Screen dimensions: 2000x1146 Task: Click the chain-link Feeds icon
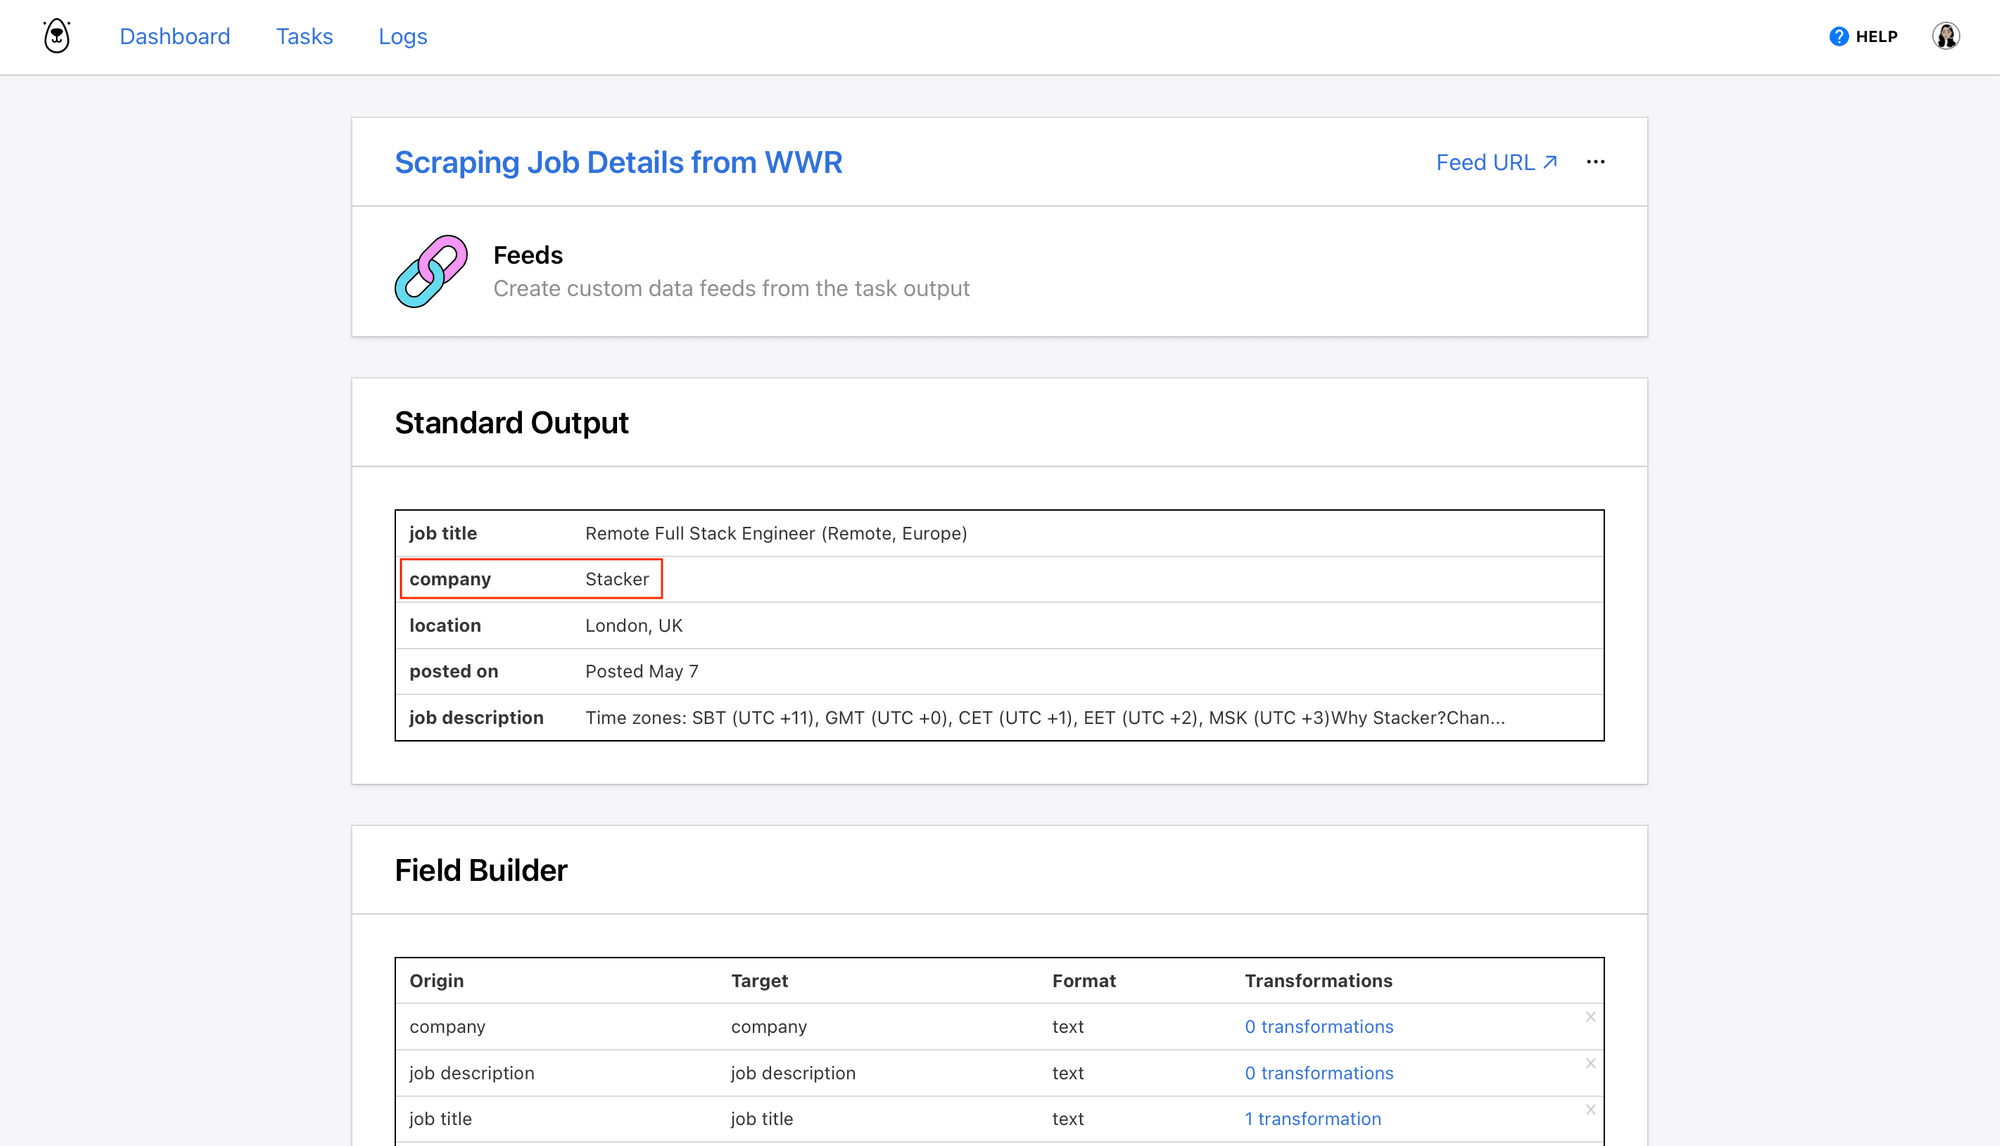click(x=432, y=272)
